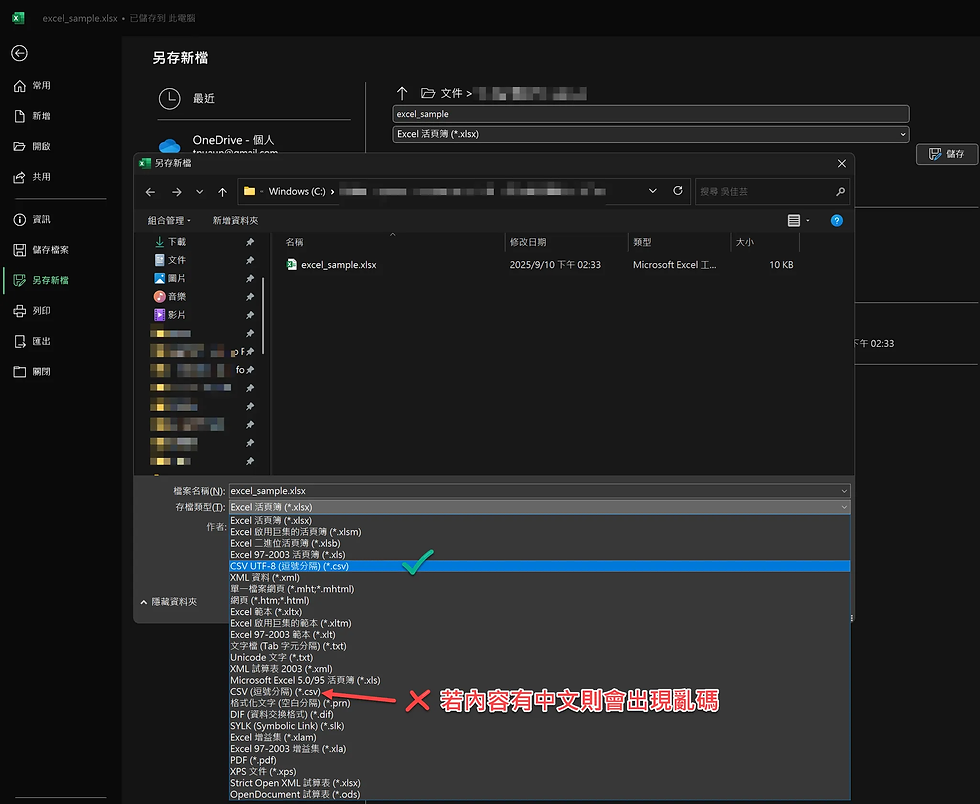Screen dimensions: 980x804
Task: Click 隱藏資料夾 toggle
Action: (x=169, y=601)
